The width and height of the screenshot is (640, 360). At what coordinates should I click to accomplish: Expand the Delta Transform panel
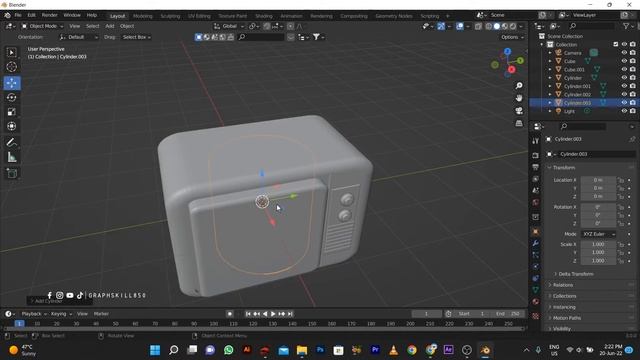coord(576,274)
